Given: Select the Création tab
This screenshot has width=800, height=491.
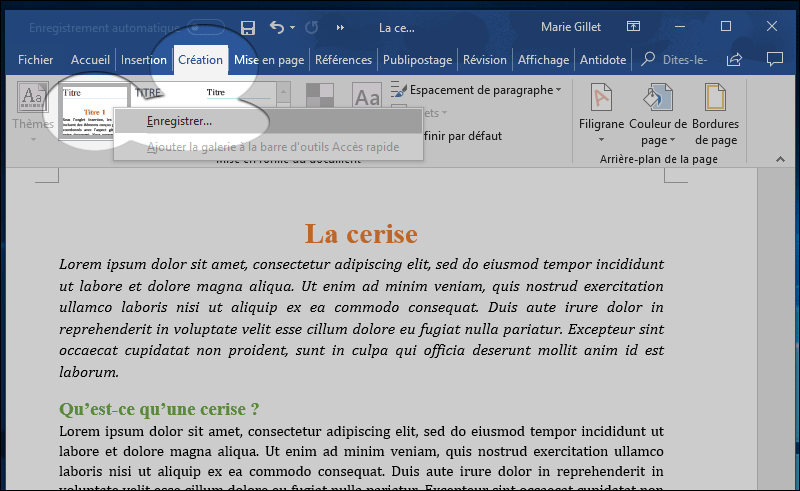Looking at the screenshot, I should (x=201, y=60).
